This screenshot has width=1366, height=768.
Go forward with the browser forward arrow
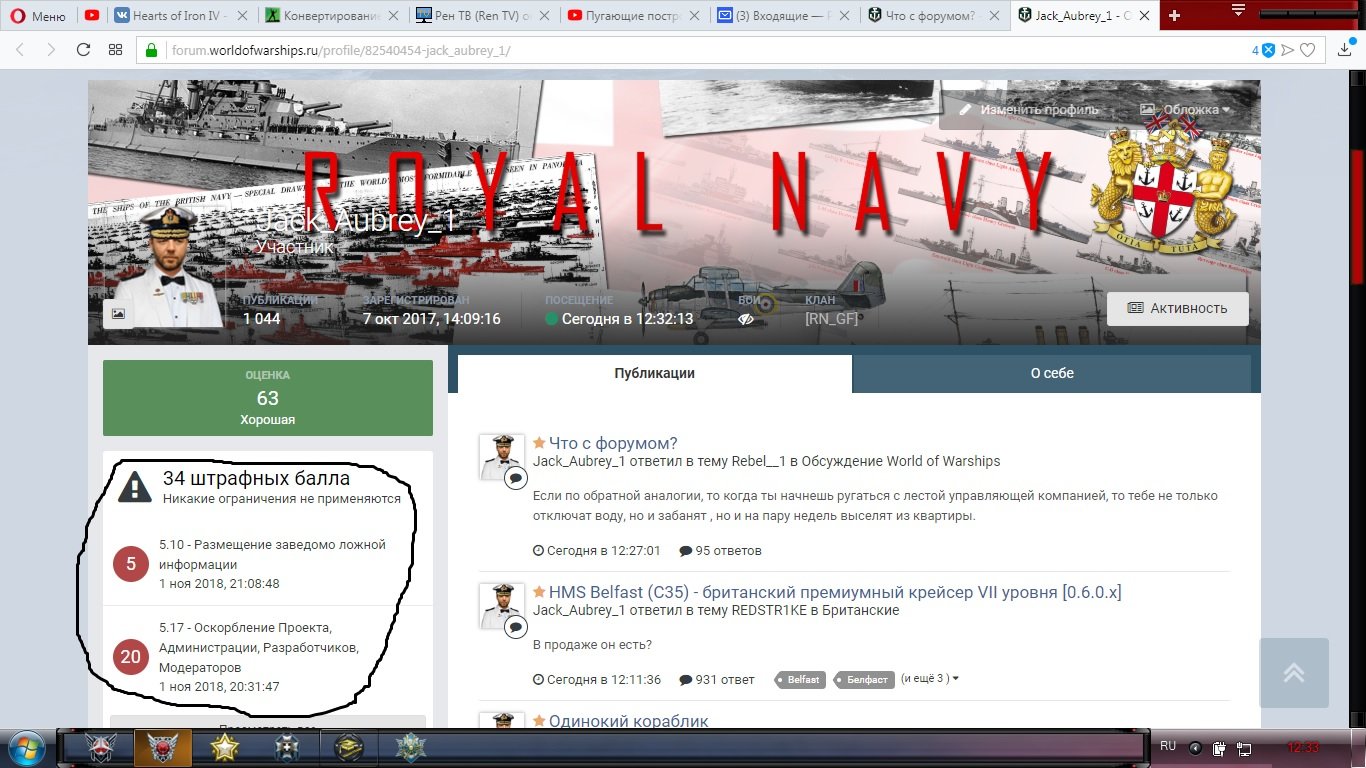pyautogui.click(x=50, y=50)
